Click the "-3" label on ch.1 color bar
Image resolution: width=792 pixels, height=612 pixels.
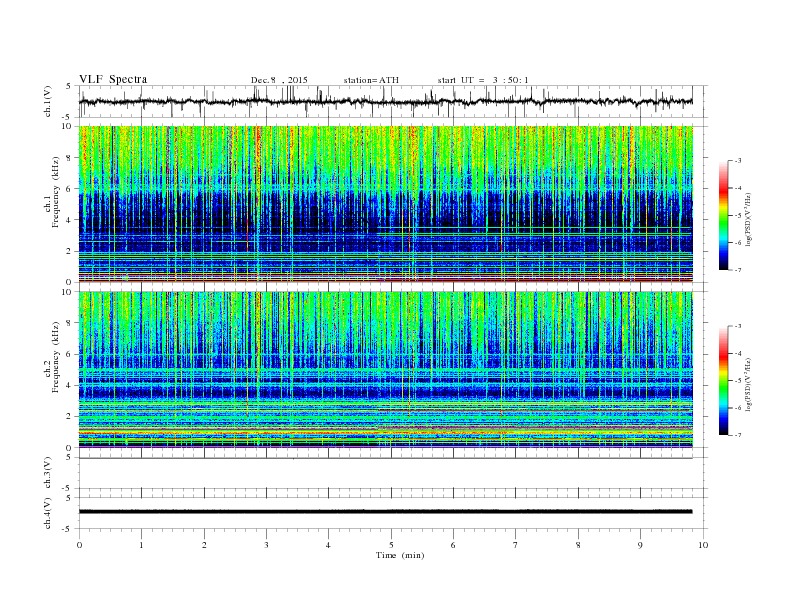pos(737,161)
